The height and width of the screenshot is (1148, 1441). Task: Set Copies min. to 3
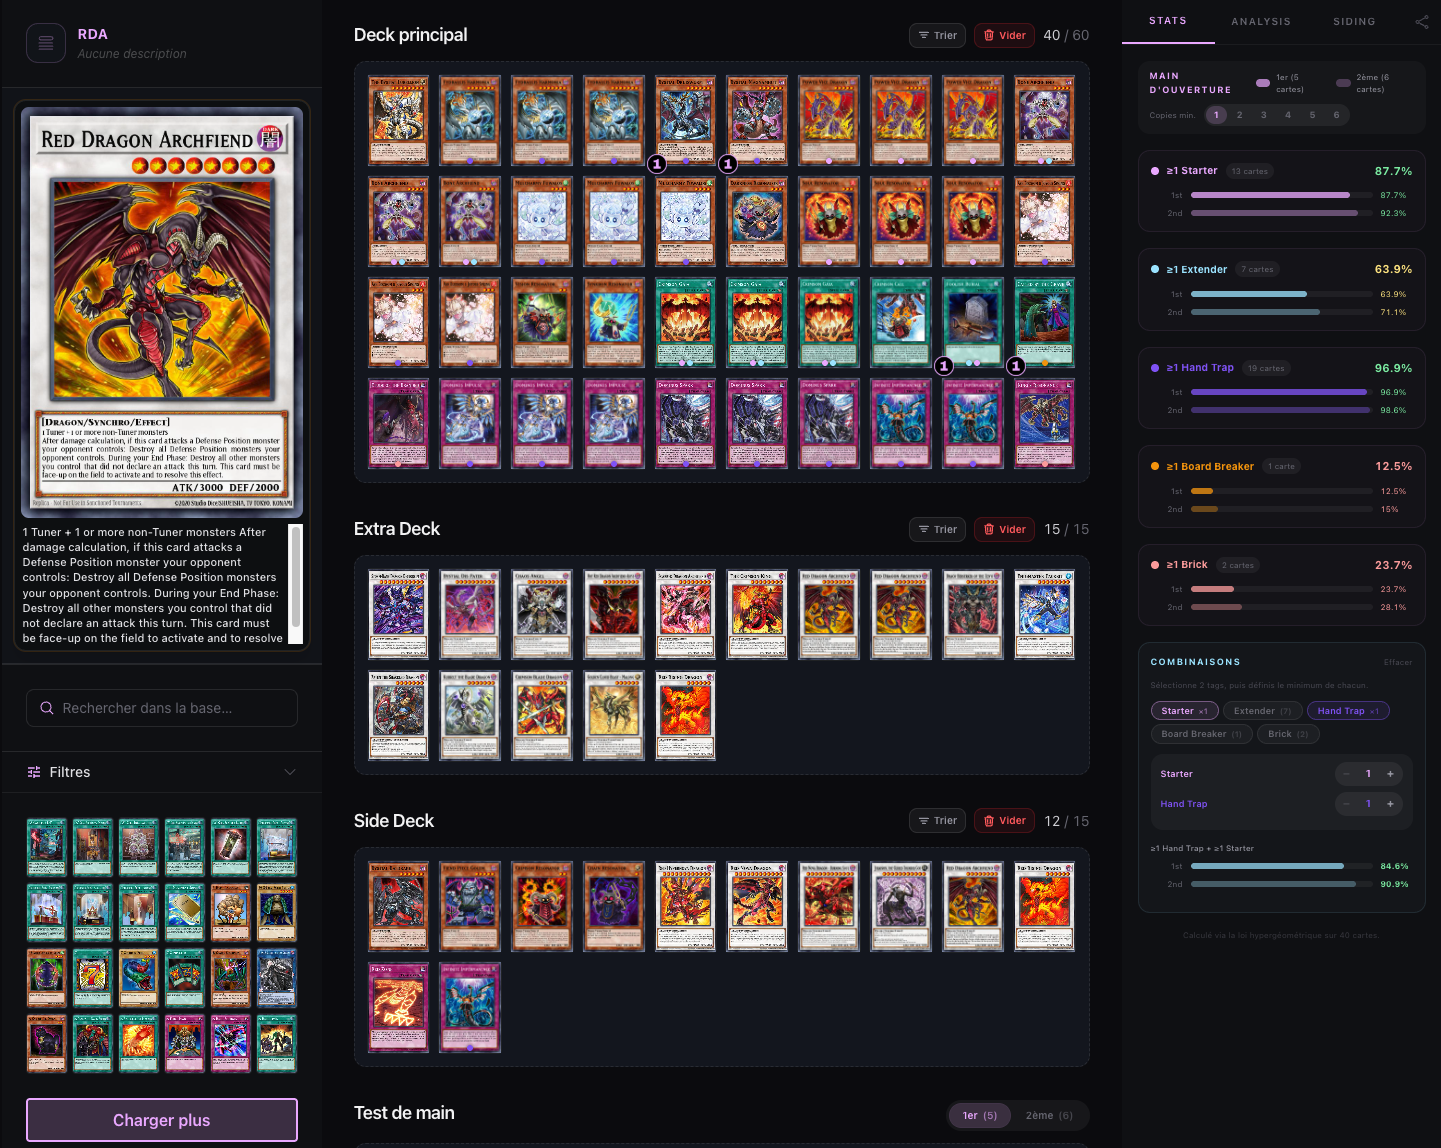(x=1264, y=115)
